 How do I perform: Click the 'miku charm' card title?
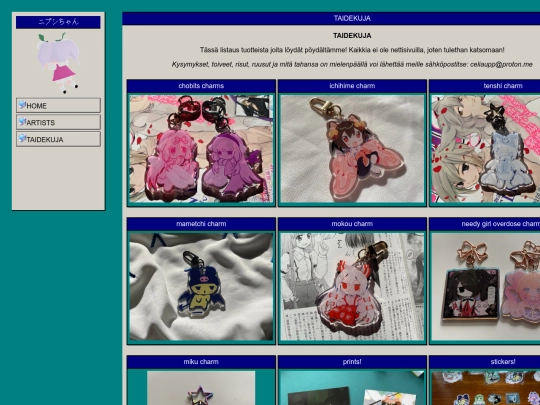(x=201, y=362)
